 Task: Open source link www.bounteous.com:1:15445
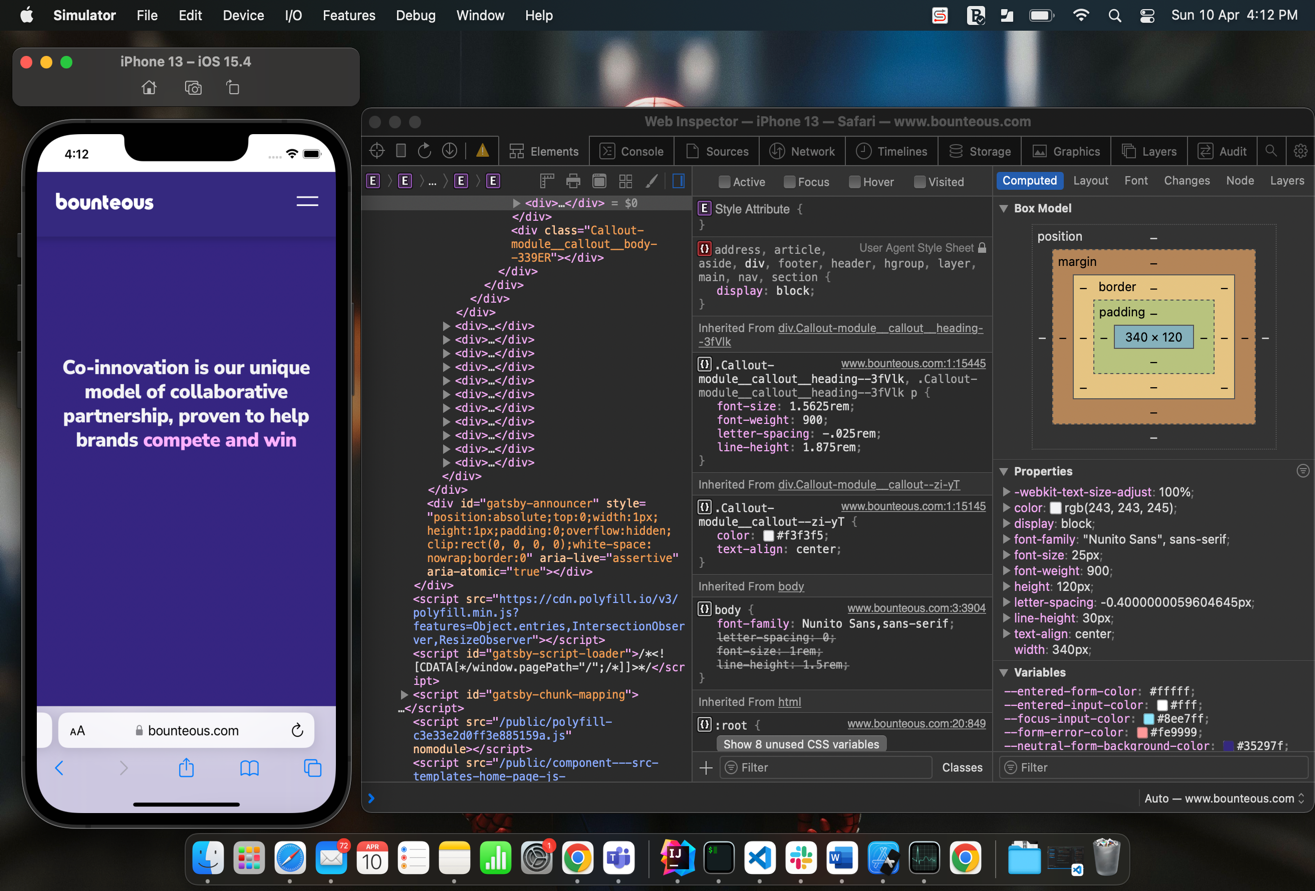(x=913, y=364)
